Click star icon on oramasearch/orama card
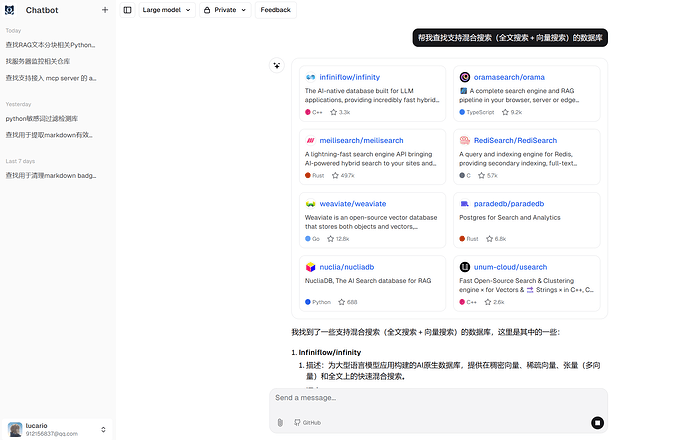The width and height of the screenshot is (690, 440). 505,112
